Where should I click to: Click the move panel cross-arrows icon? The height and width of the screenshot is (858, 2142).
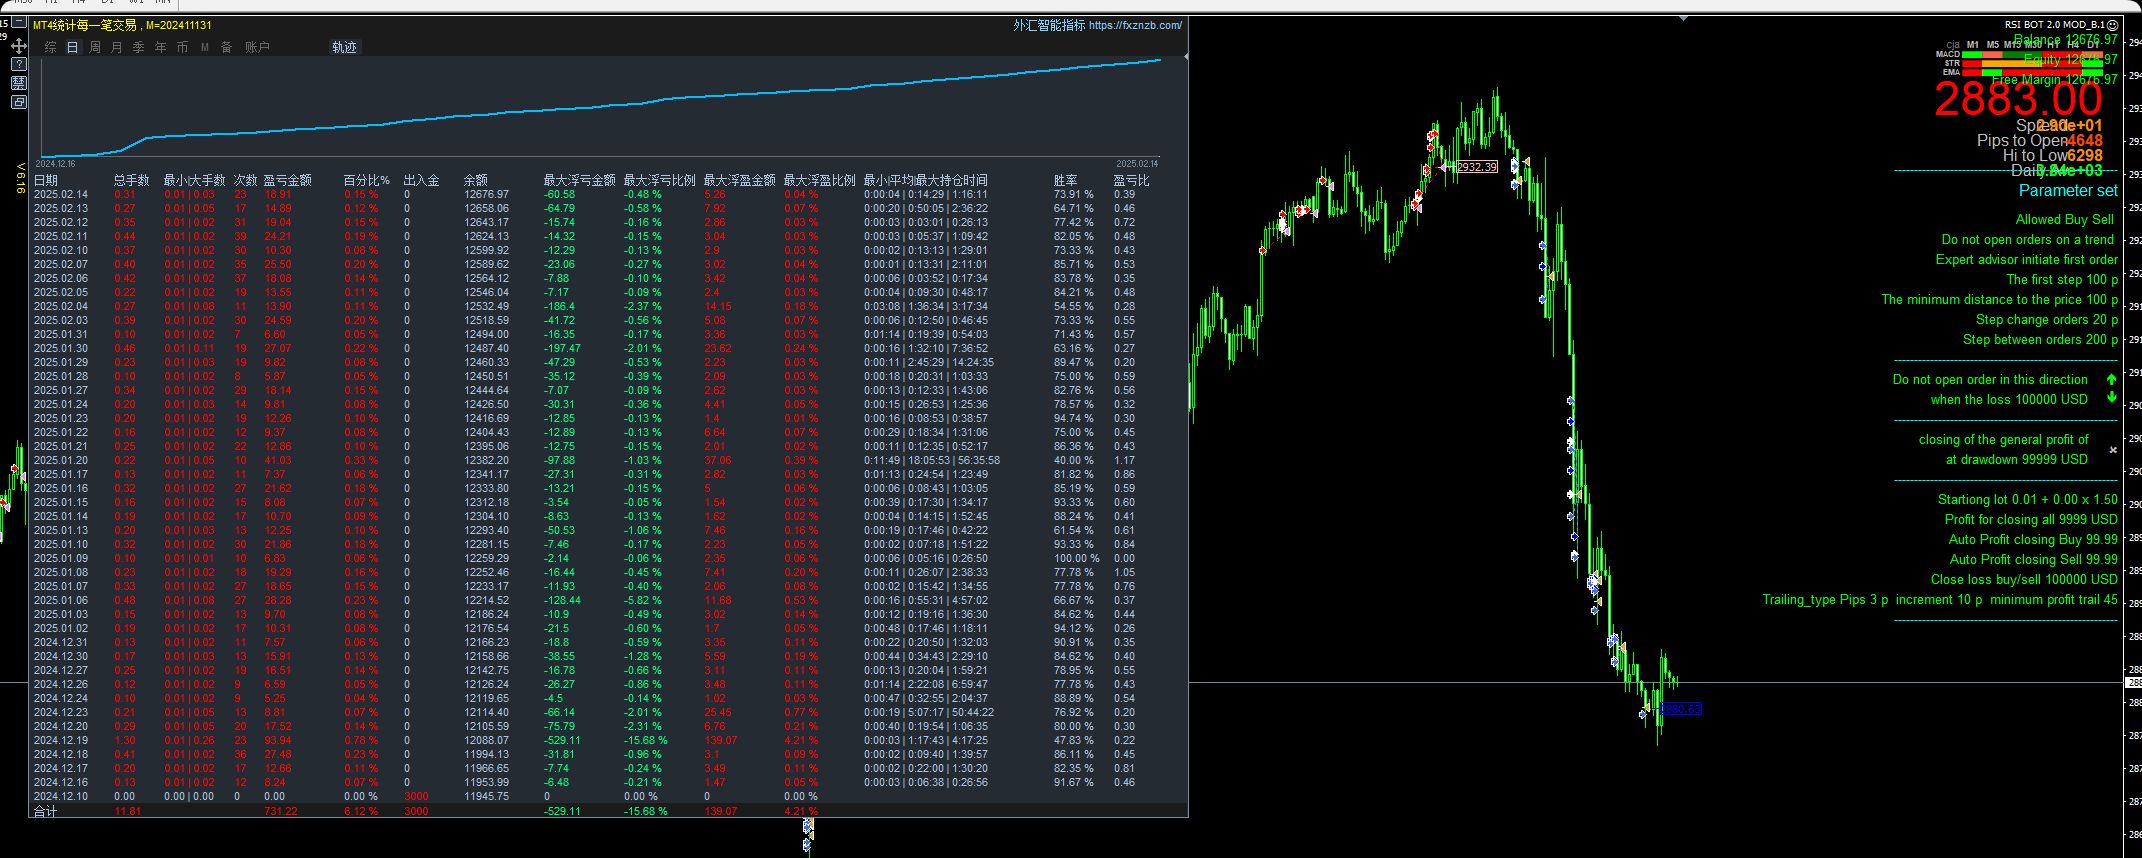point(19,46)
